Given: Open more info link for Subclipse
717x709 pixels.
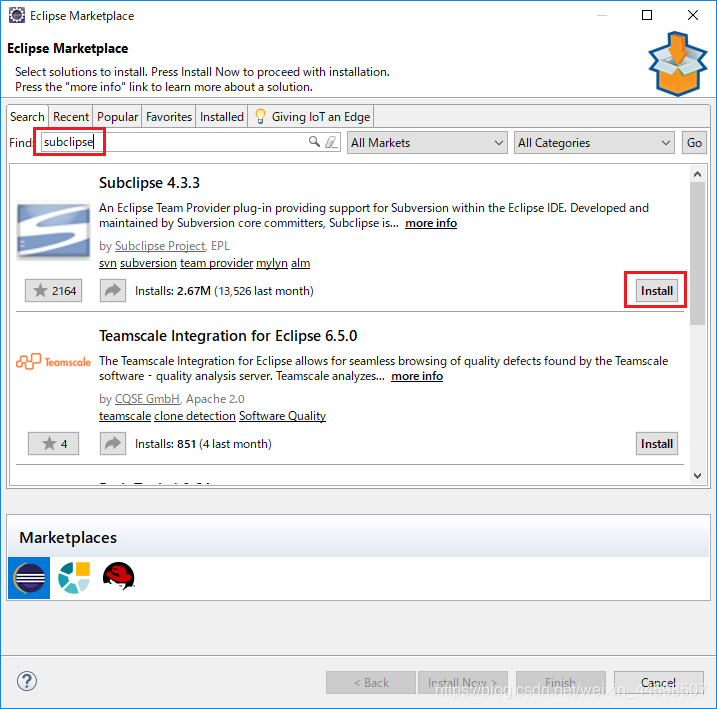Looking at the screenshot, I should click(x=431, y=223).
